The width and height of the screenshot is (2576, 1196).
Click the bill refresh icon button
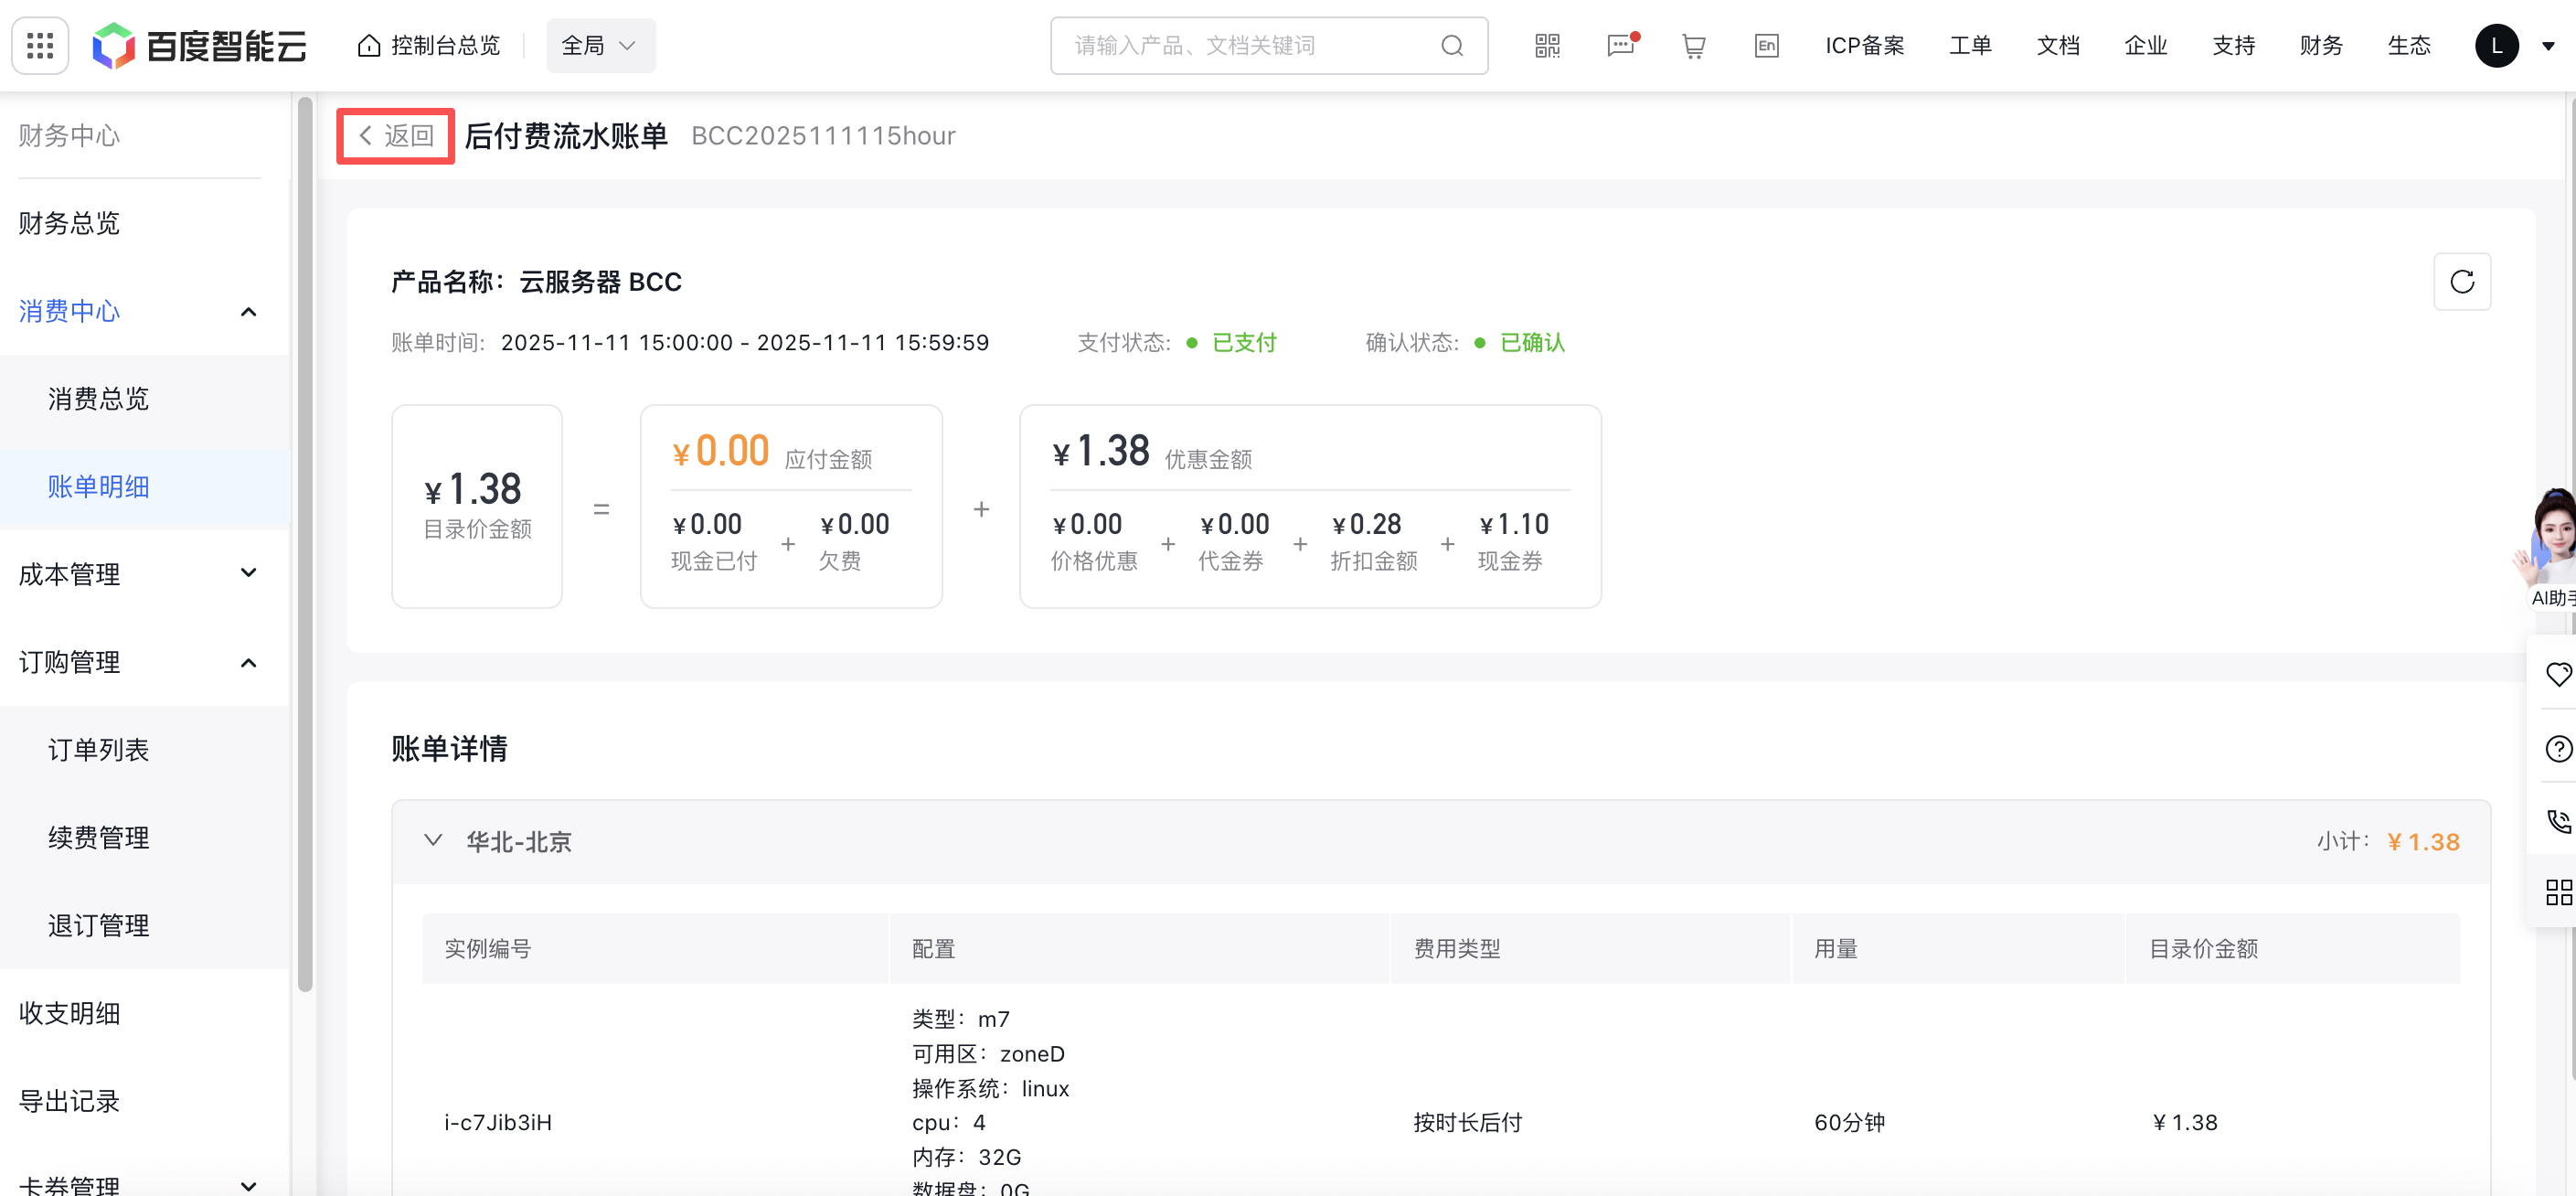click(x=2461, y=282)
